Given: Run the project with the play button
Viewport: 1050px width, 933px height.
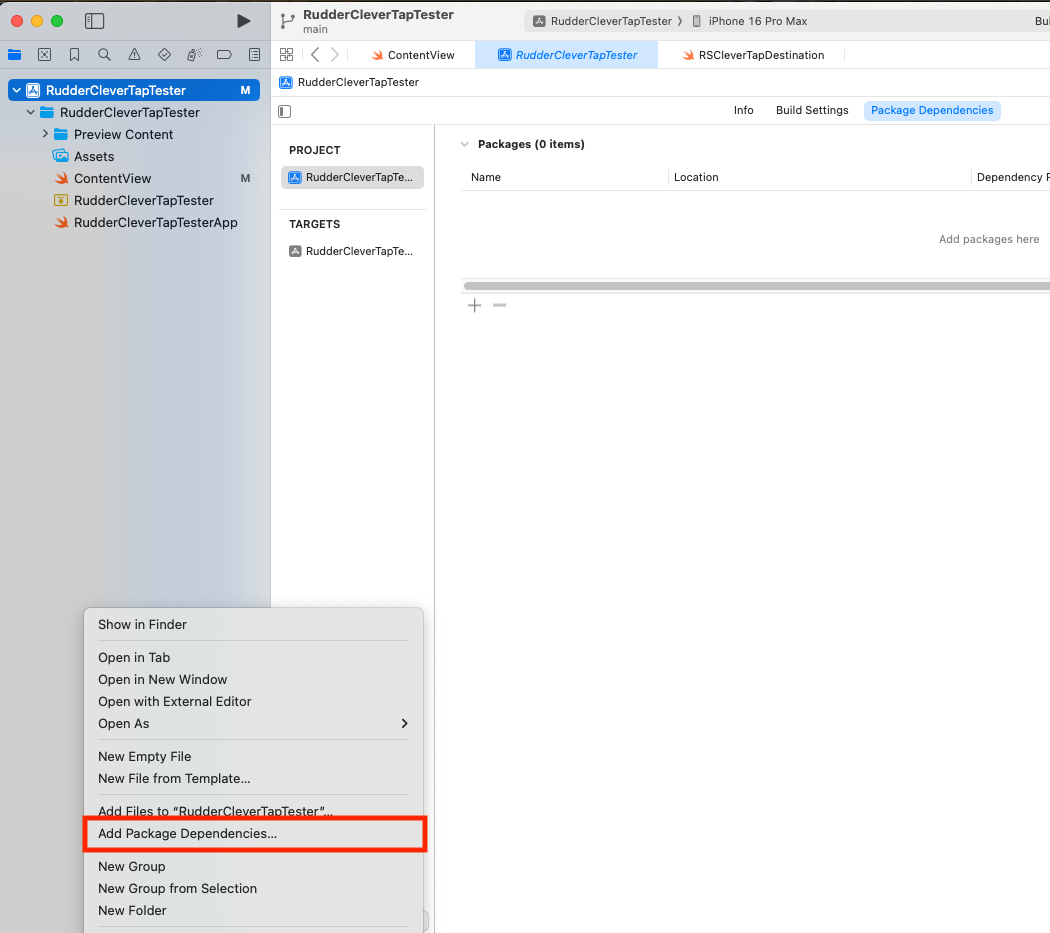Looking at the screenshot, I should (244, 21).
